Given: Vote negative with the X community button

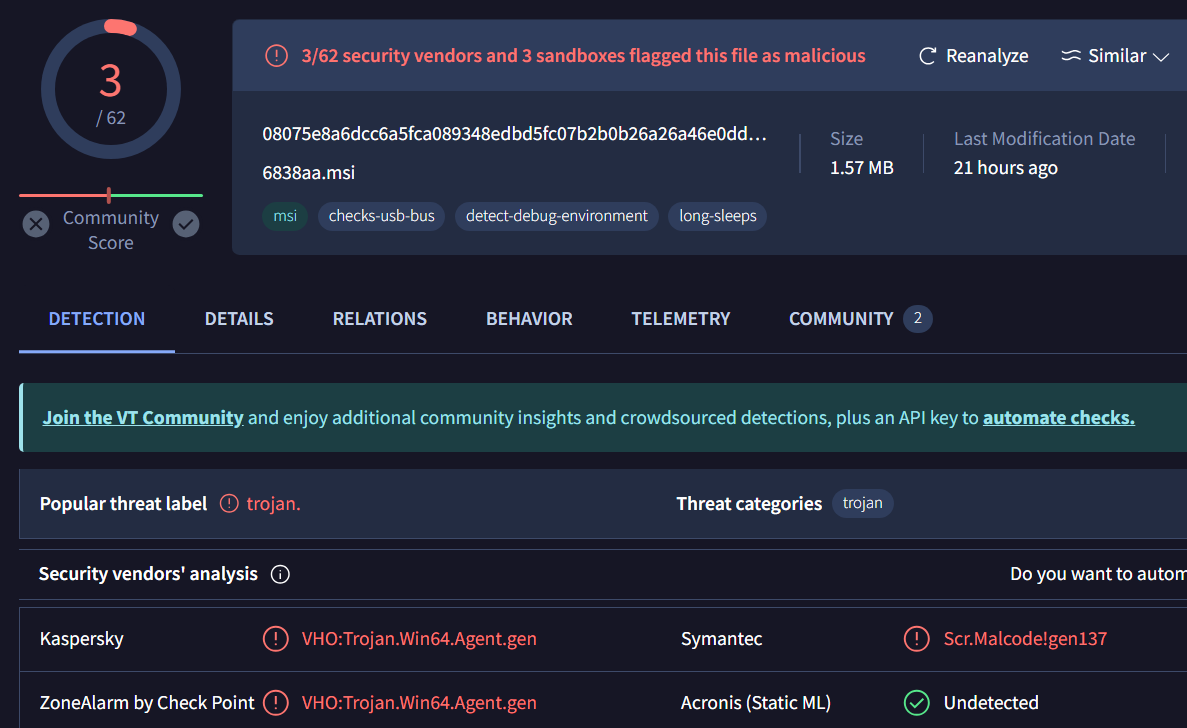Looking at the screenshot, I should [36, 224].
